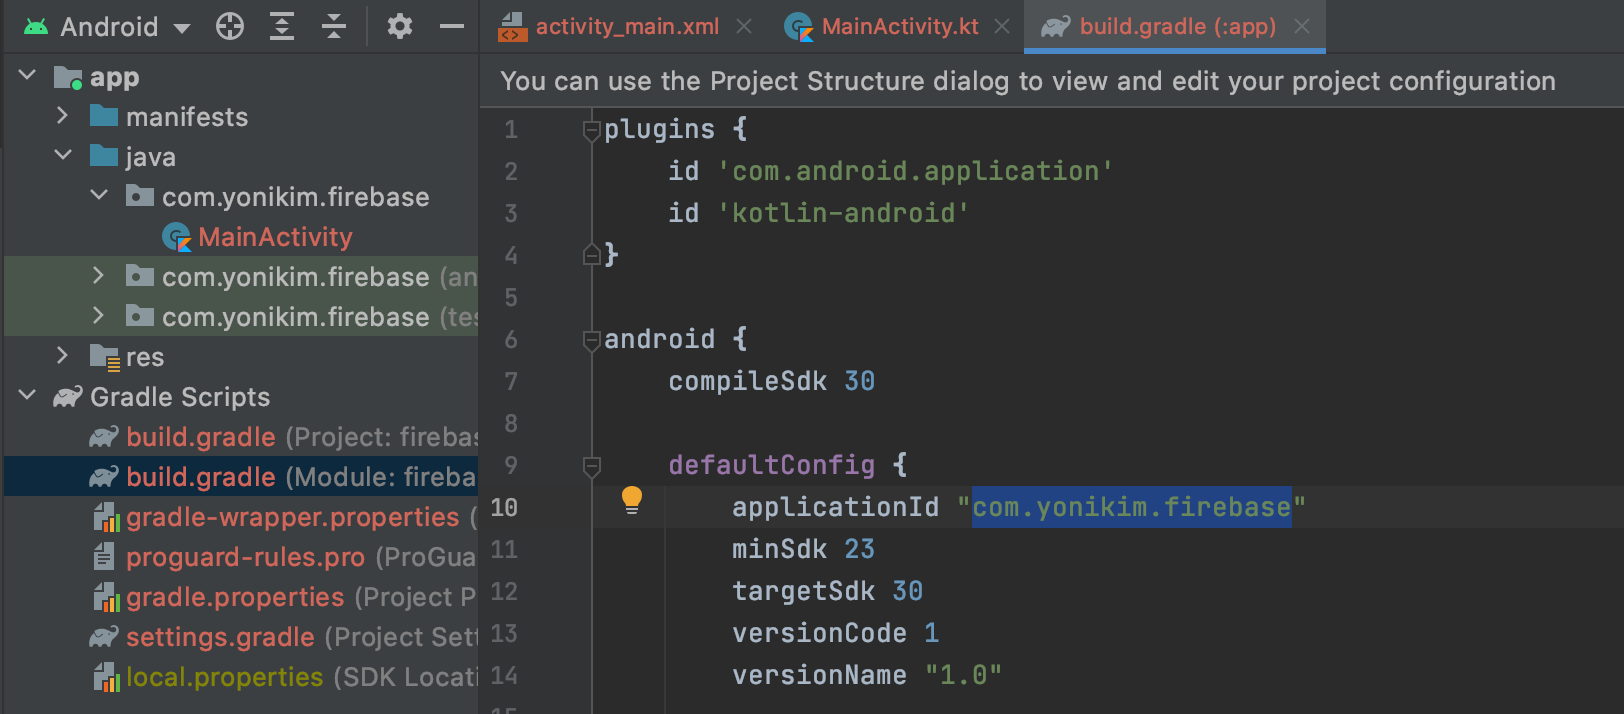The width and height of the screenshot is (1624, 714).
Task: Fold the android block at line 6
Action: click(x=591, y=340)
